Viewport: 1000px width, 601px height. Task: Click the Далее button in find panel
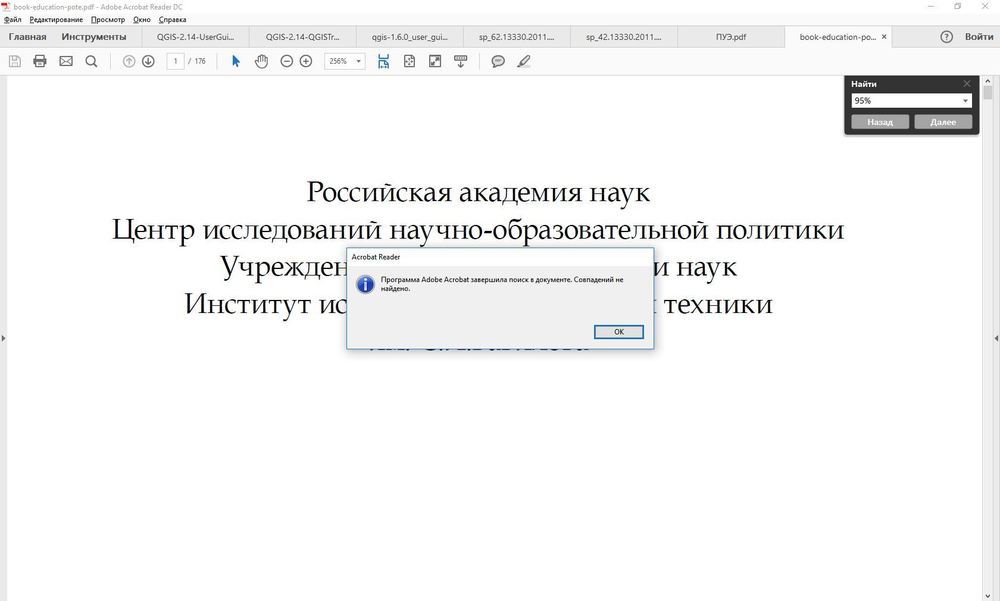(943, 122)
